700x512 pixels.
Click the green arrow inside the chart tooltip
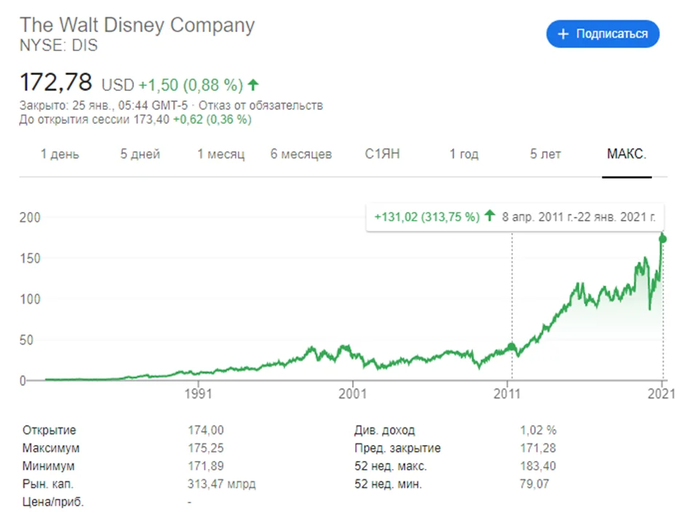(490, 216)
